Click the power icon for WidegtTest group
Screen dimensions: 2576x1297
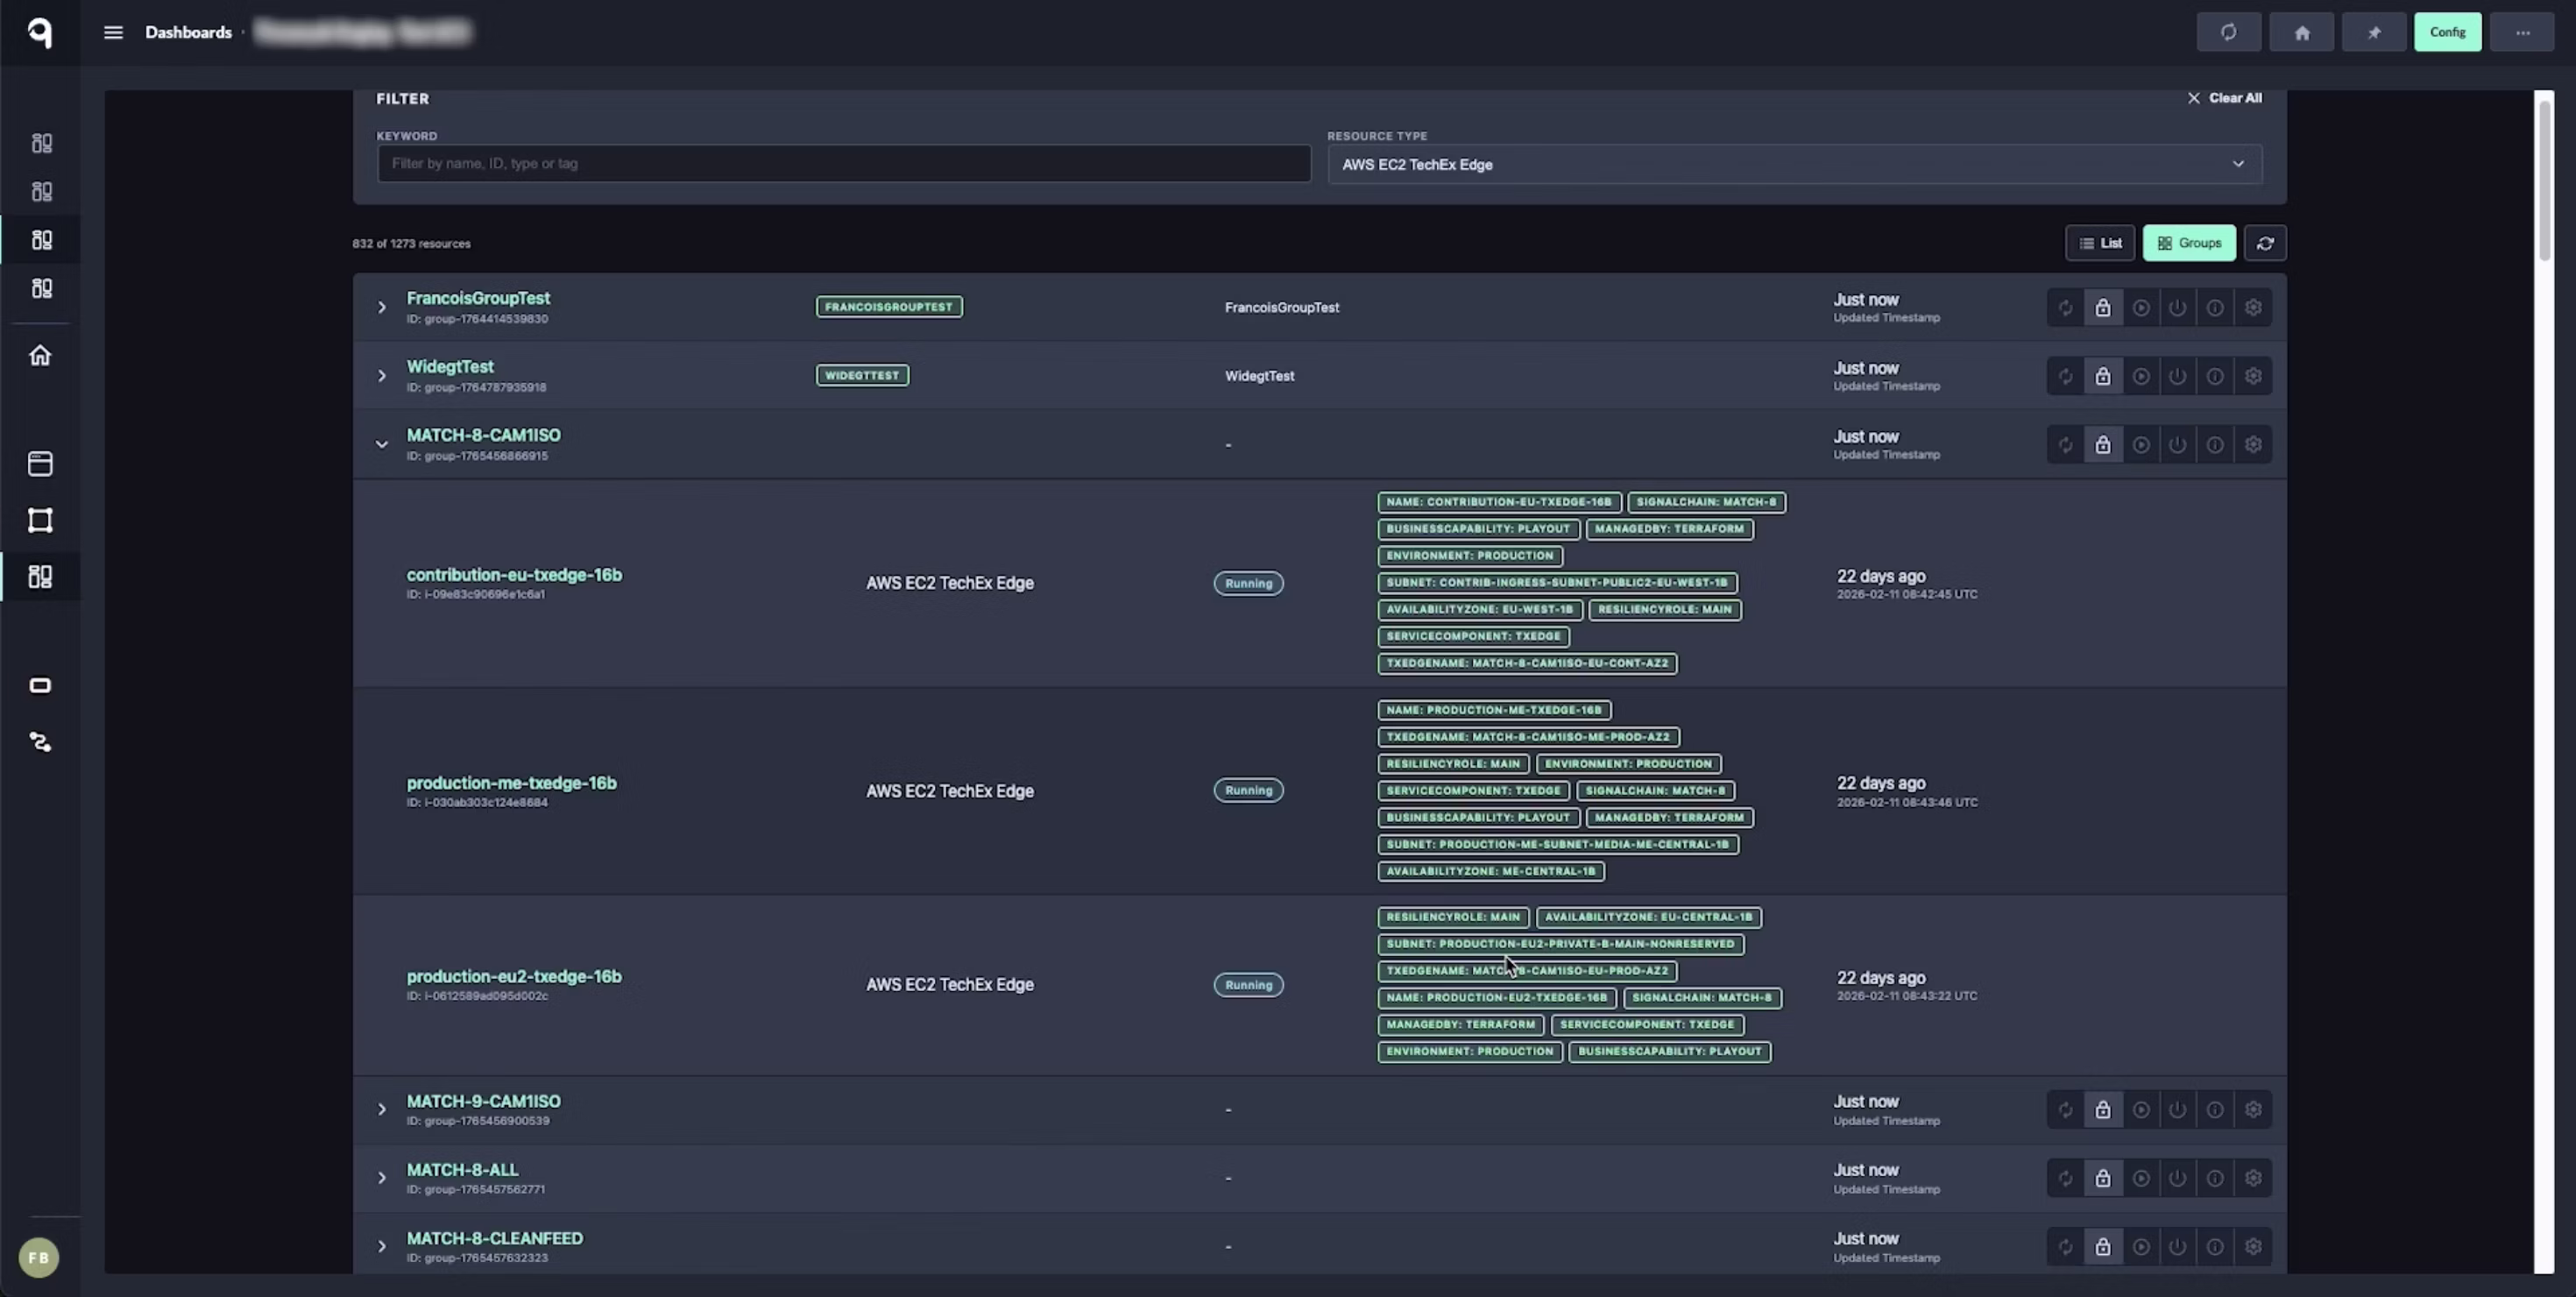click(2178, 376)
